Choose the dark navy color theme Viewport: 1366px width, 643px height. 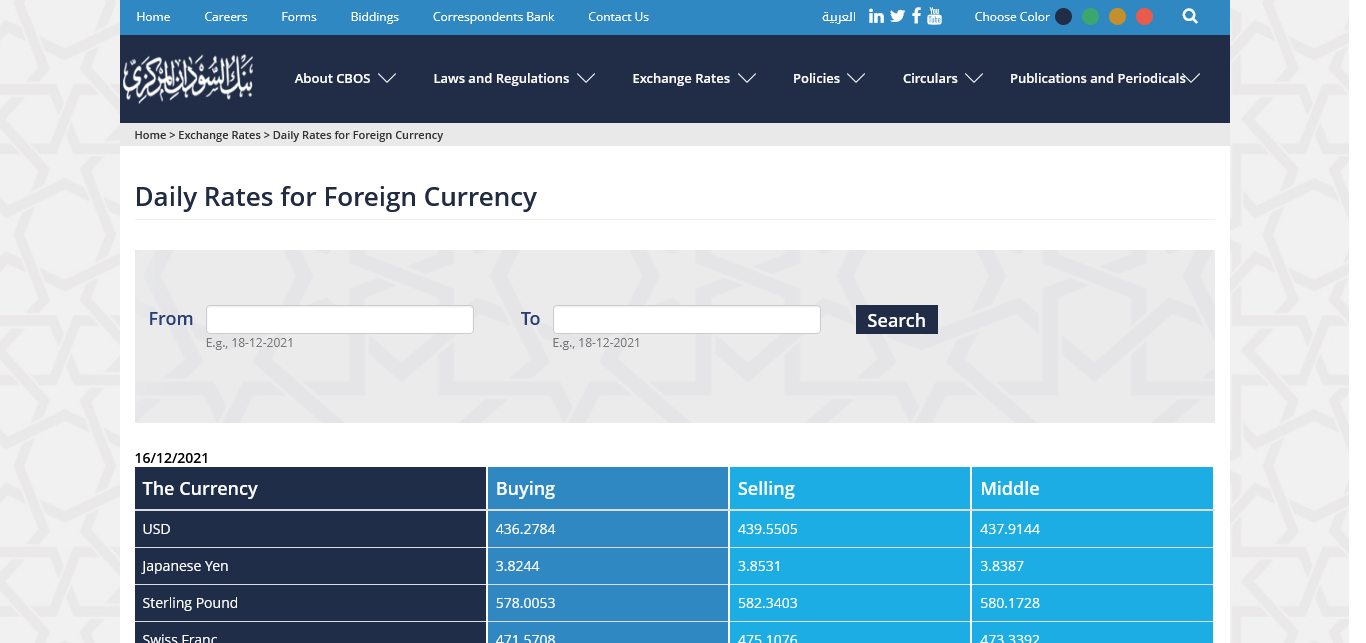pos(1064,17)
